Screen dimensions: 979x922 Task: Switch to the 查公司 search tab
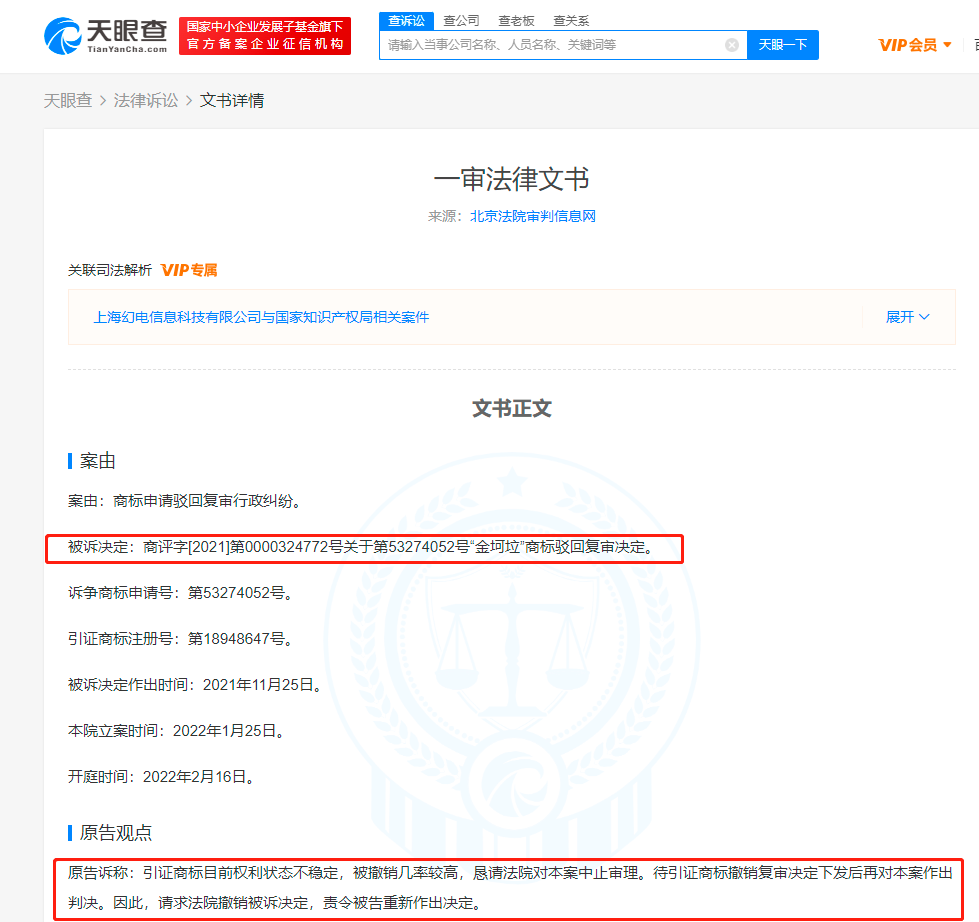(x=461, y=21)
